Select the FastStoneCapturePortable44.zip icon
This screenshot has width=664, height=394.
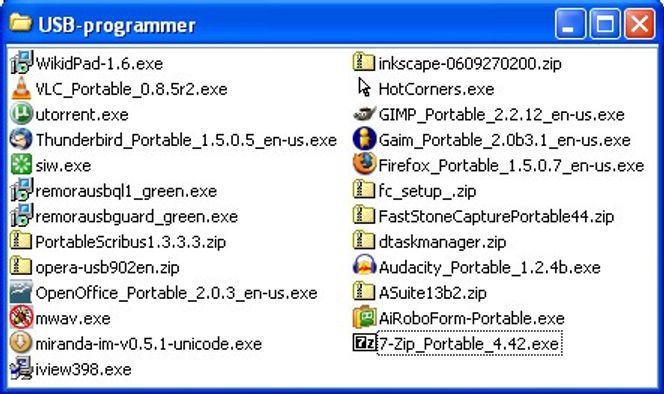pyautogui.click(x=364, y=216)
